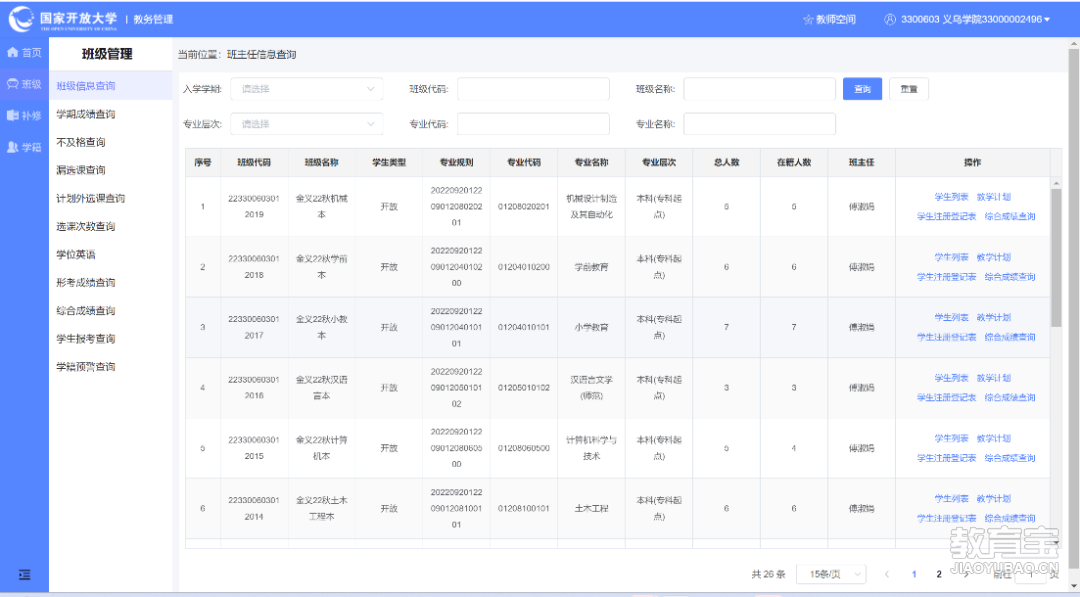Open 选课次数查询 in the side menu
1080x597 pixels.
point(86,226)
